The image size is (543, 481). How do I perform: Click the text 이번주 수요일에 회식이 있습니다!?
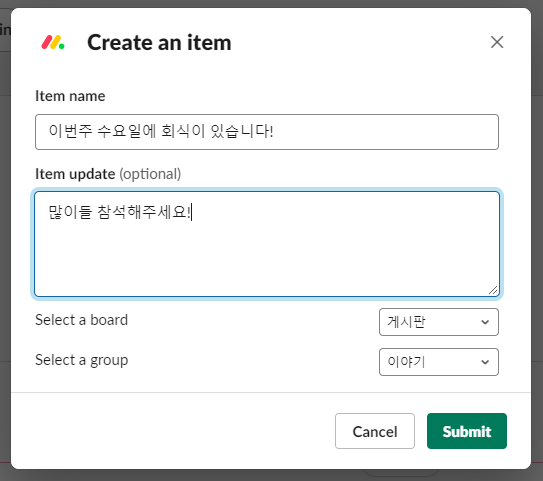[161, 131]
